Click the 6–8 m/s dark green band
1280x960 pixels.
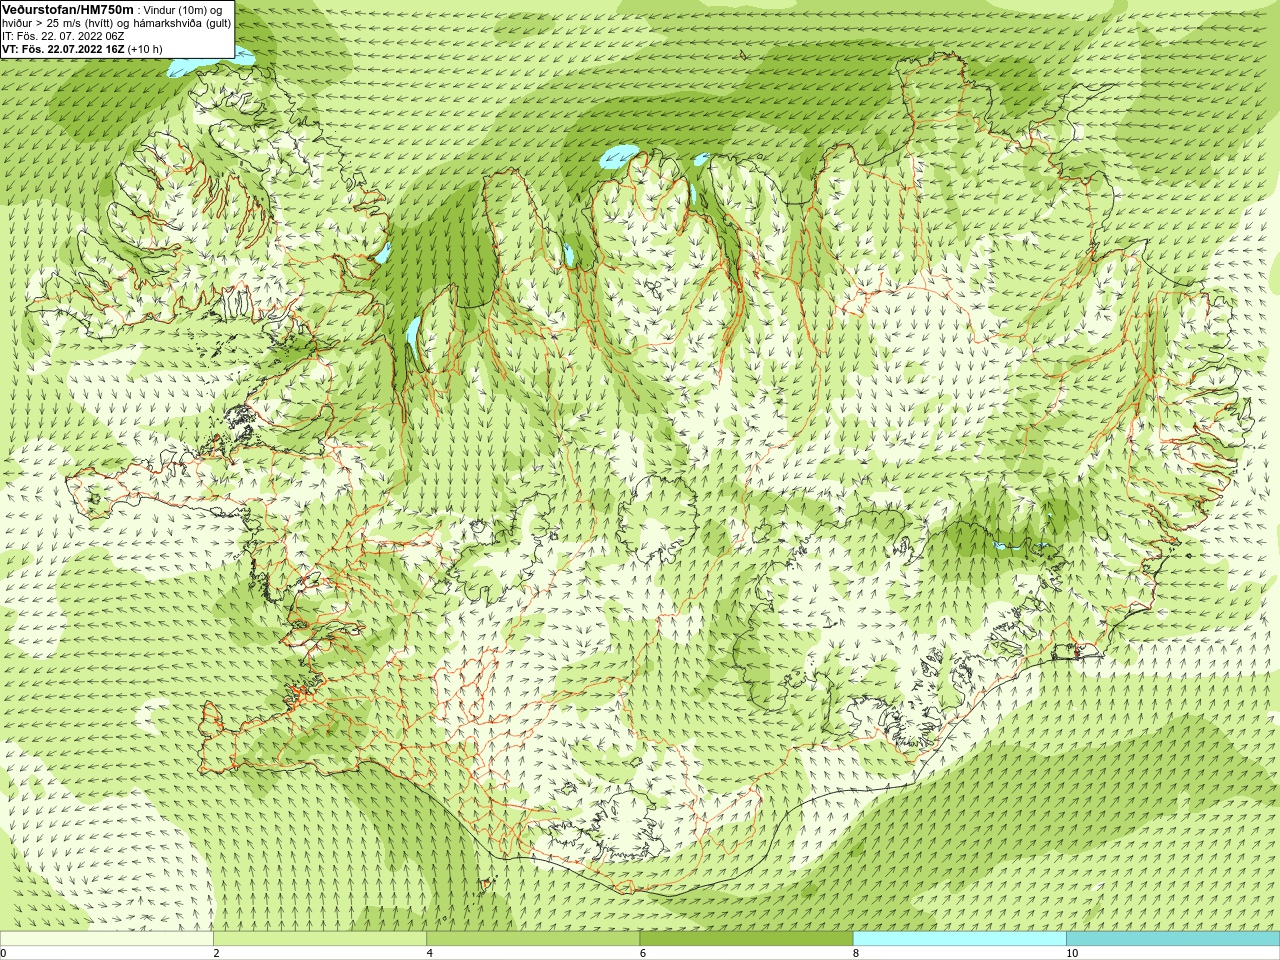746,939
